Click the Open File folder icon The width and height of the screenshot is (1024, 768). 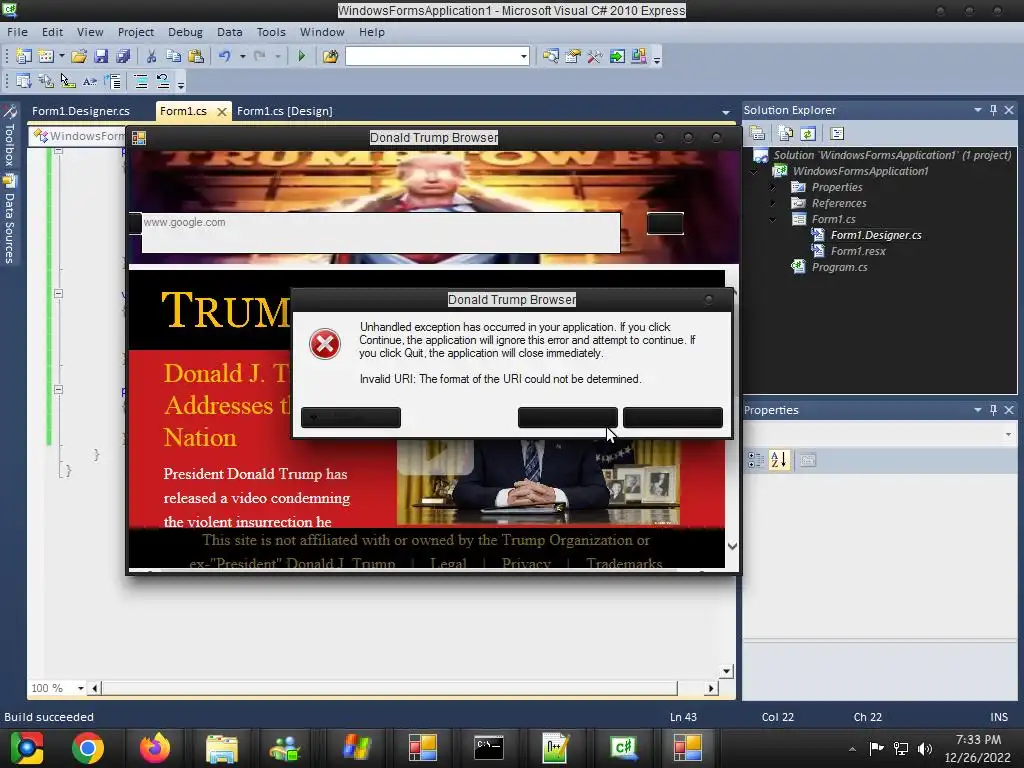(79, 57)
